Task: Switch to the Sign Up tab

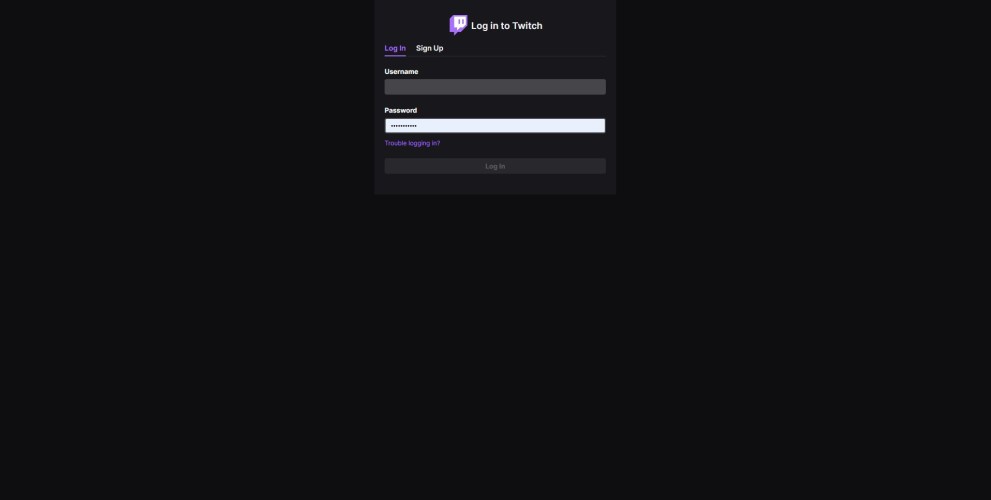Action: coord(429,48)
